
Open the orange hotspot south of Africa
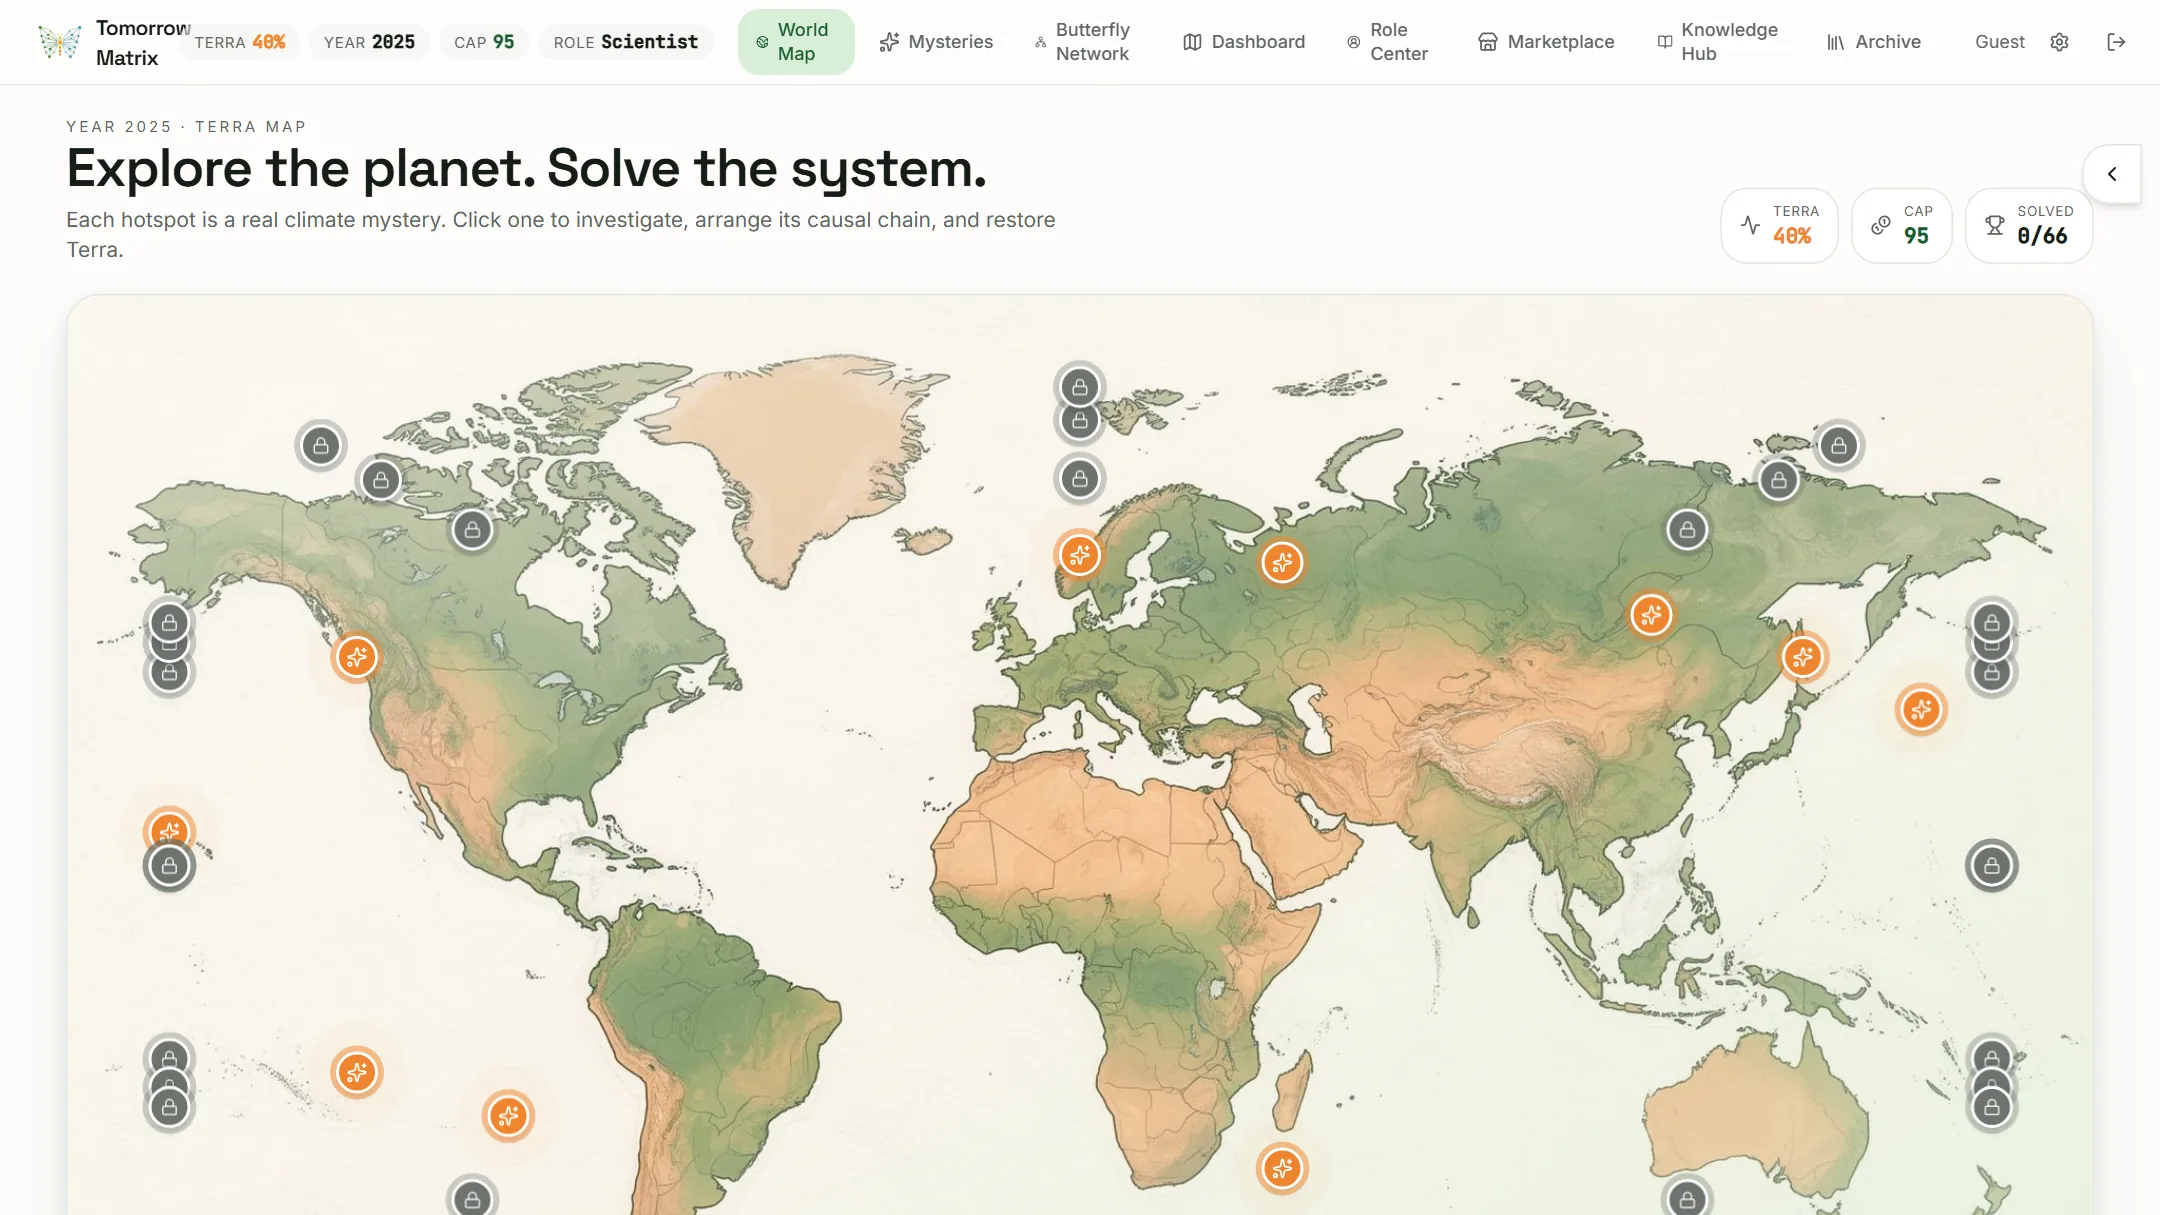1282,1168
